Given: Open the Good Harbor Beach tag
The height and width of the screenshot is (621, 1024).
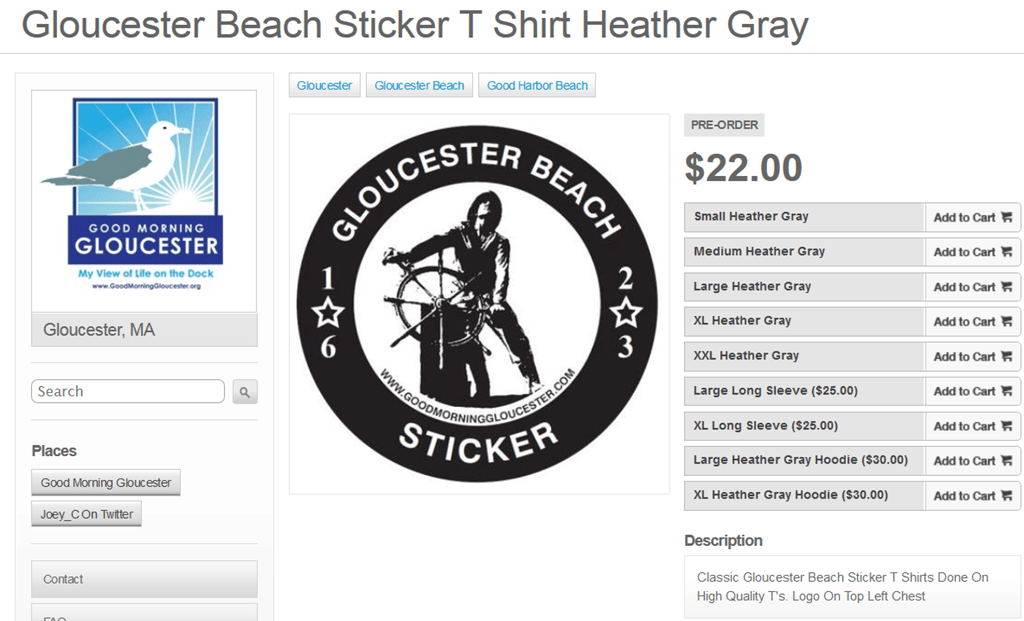Looking at the screenshot, I should [537, 86].
